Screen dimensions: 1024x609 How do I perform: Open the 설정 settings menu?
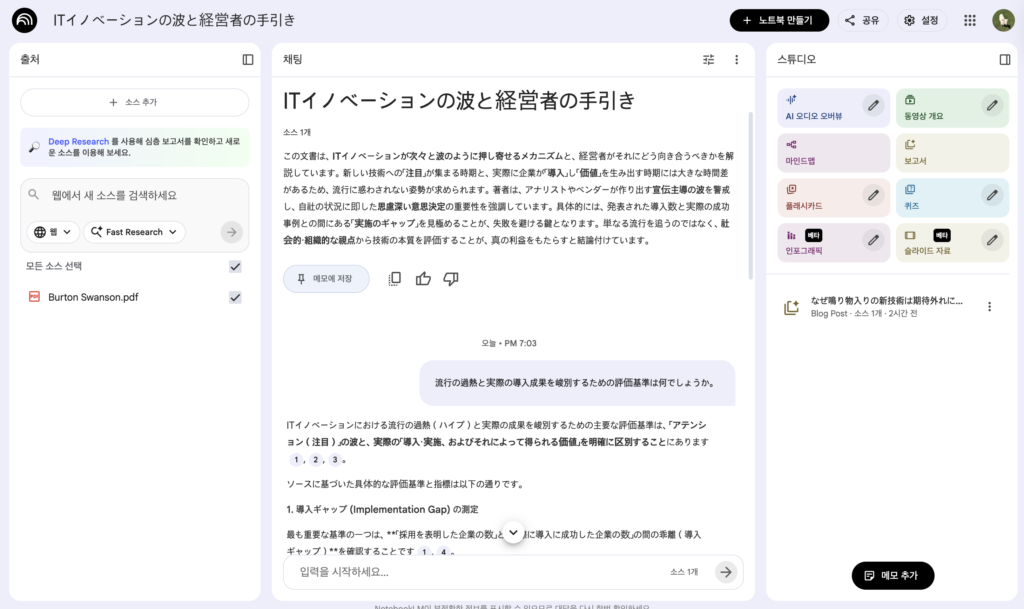coord(921,20)
